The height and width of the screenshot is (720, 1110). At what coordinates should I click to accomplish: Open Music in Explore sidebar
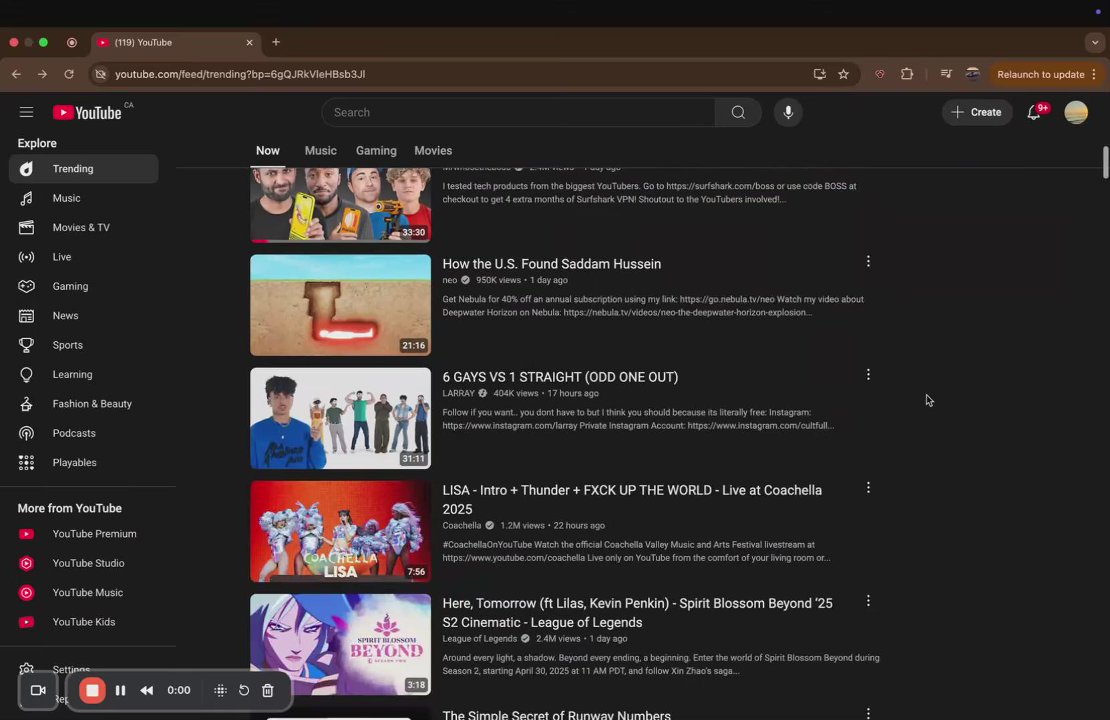[84, 198]
